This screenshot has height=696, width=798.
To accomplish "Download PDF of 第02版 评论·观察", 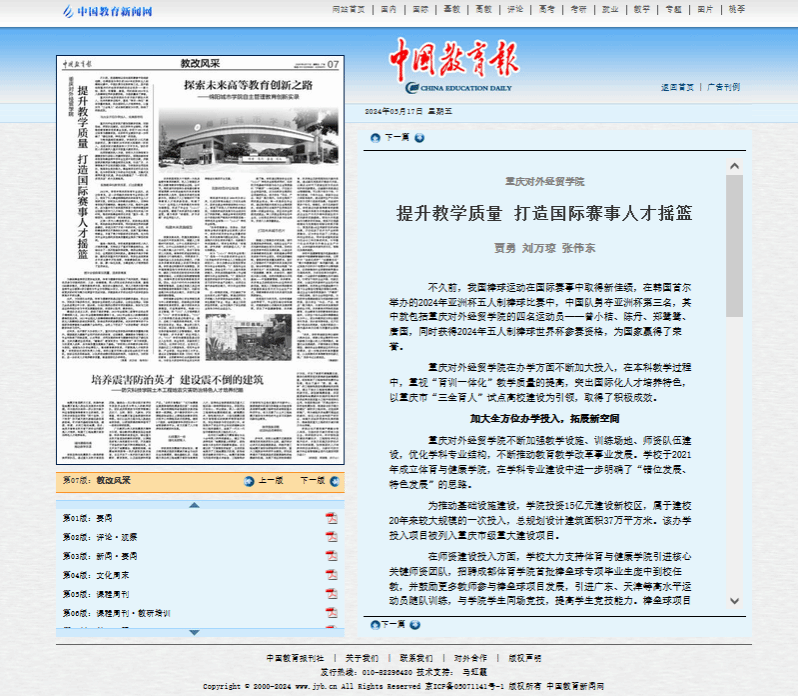I will (x=331, y=537).
